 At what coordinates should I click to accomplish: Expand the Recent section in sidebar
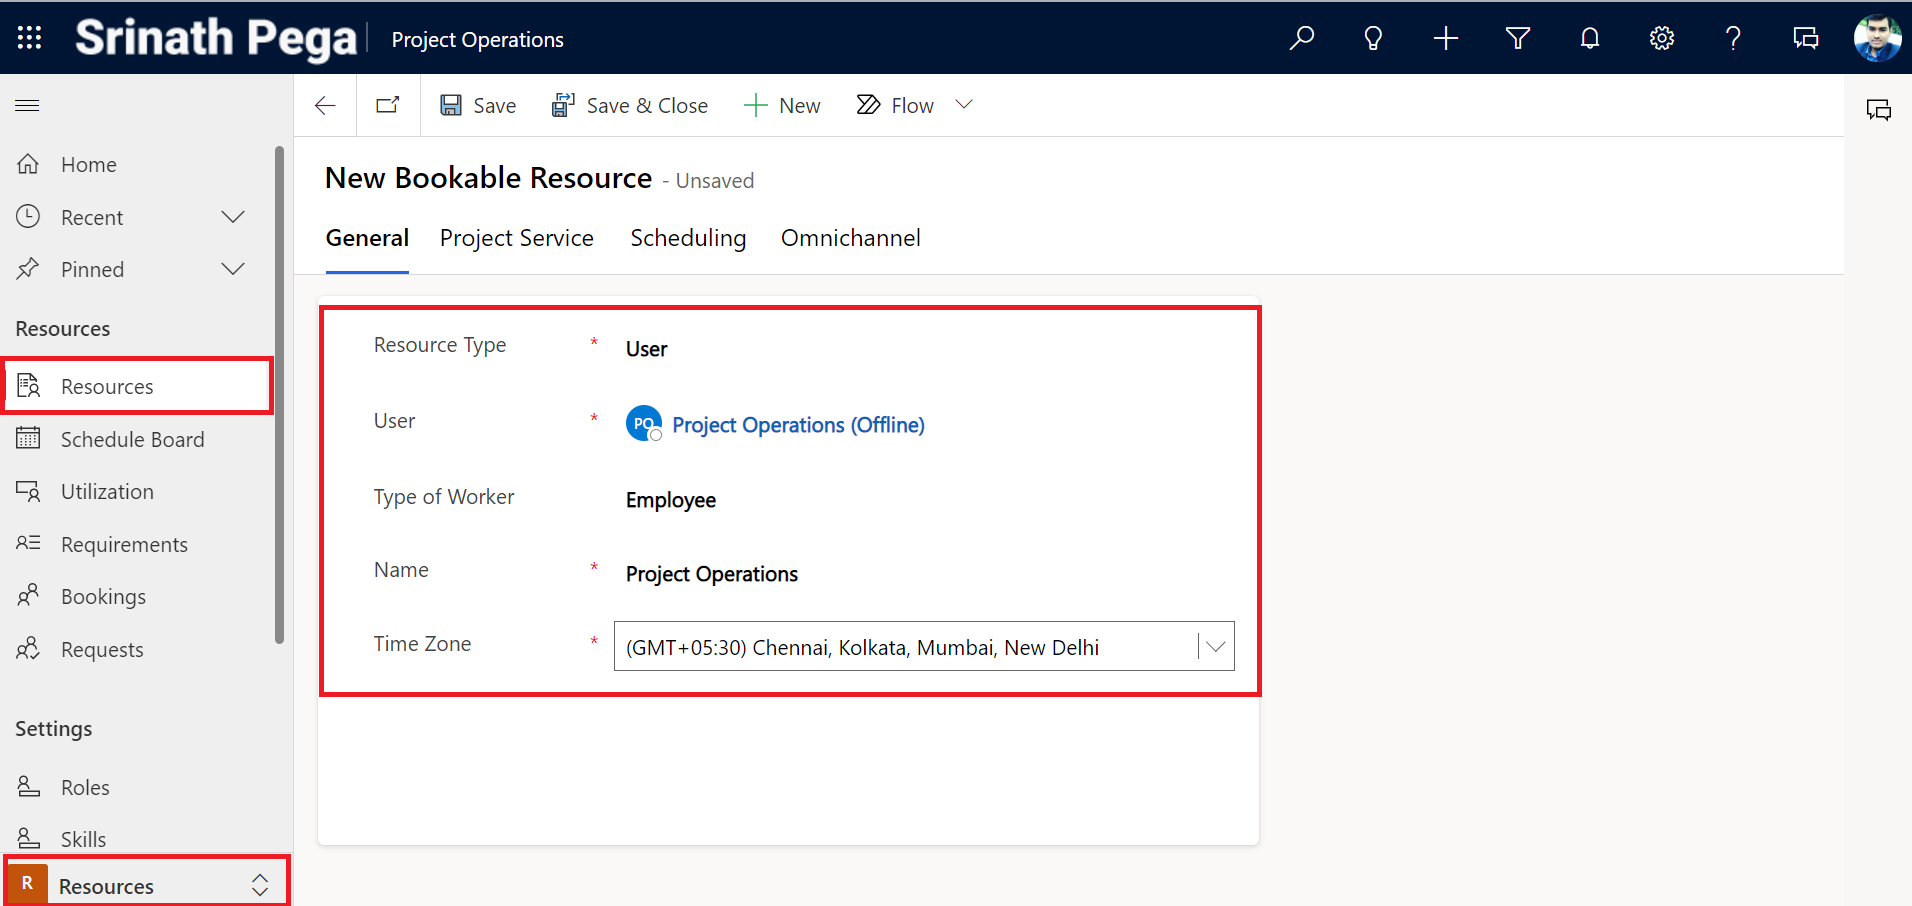[x=233, y=217]
